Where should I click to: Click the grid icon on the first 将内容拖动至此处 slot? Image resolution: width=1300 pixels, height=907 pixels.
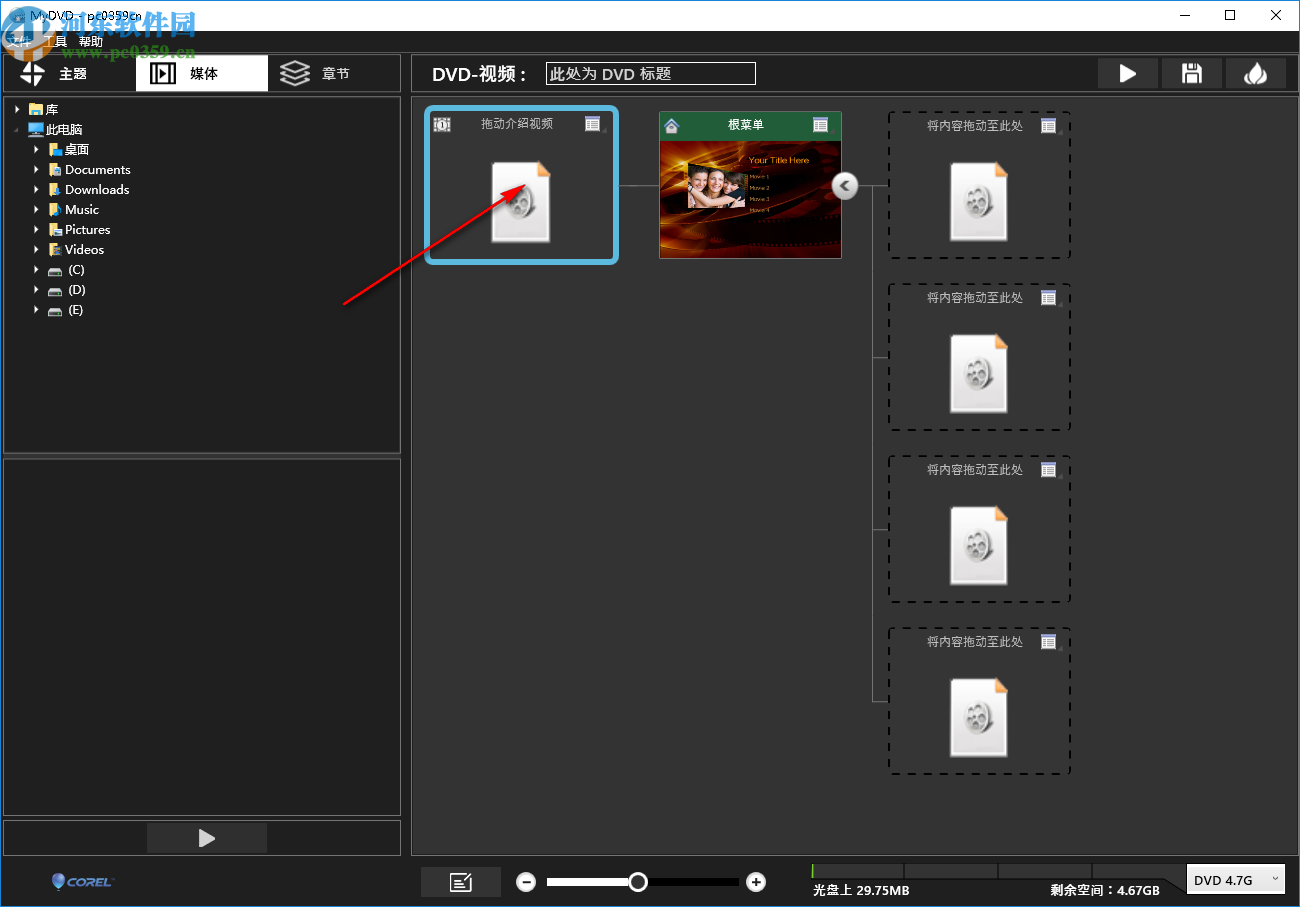pyautogui.click(x=1049, y=125)
